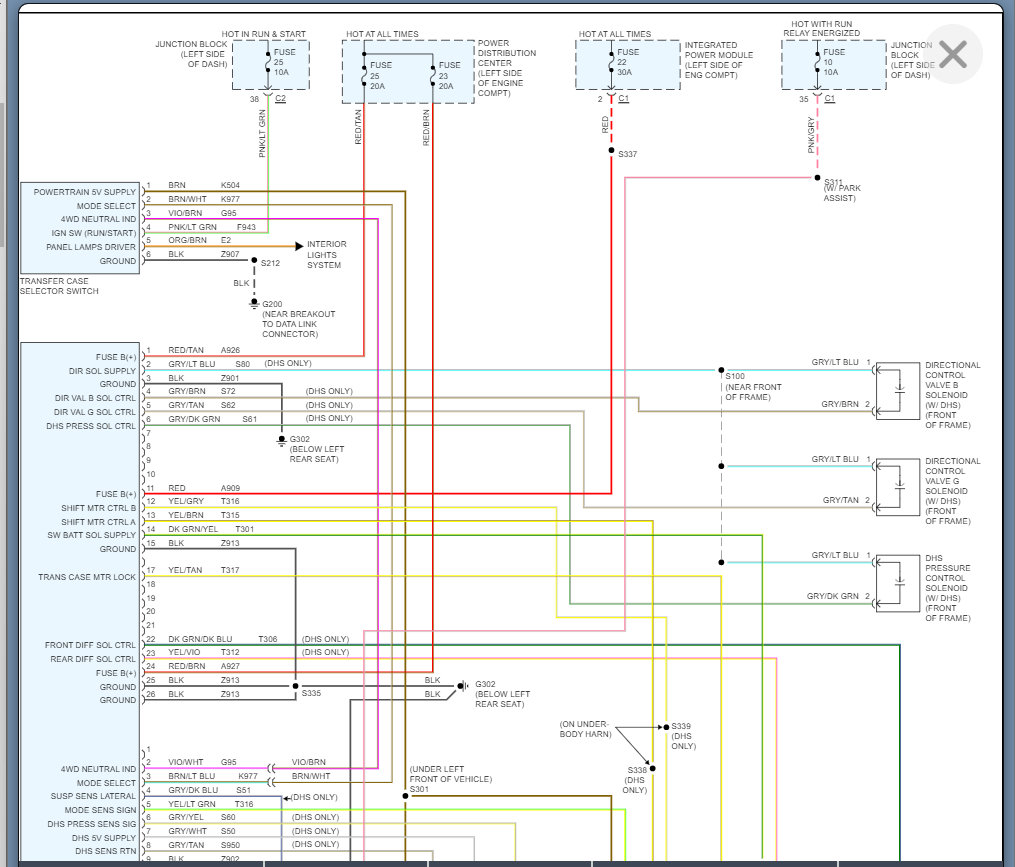1015x867 pixels.
Task: Click "DIR VAL G SOL CTRL" label
Action: 95,412
